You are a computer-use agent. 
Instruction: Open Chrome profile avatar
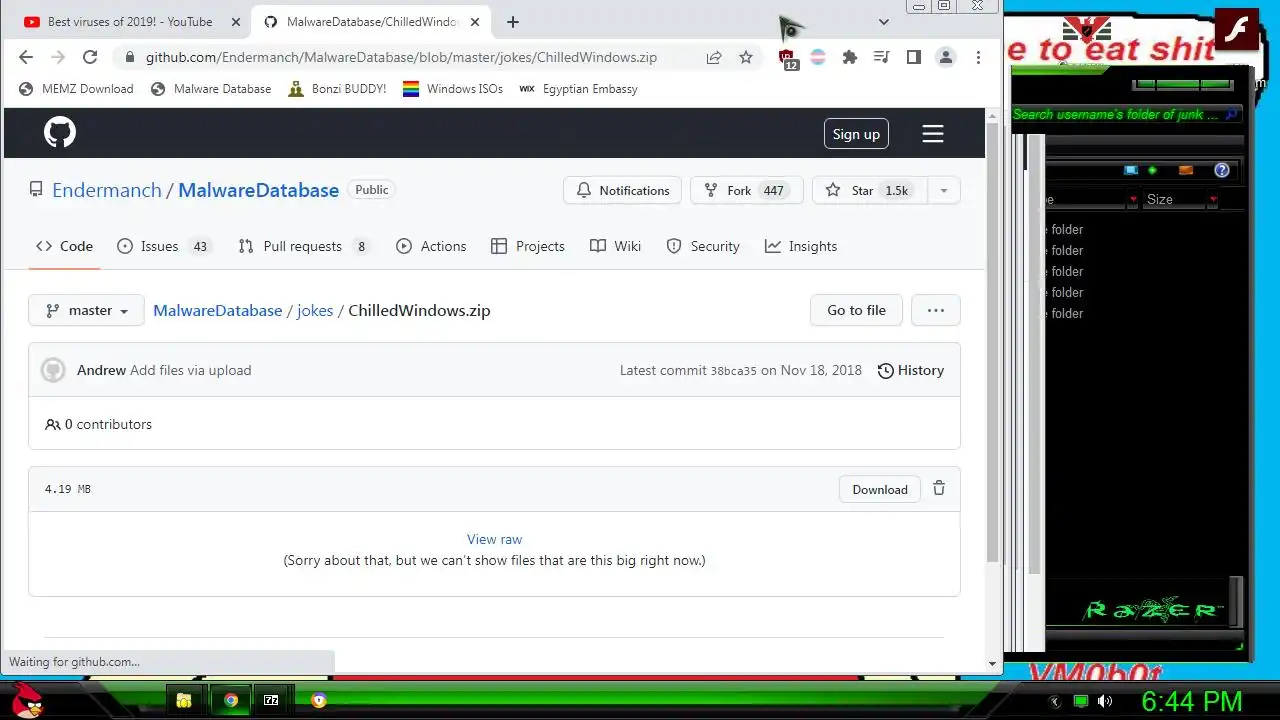click(x=946, y=58)
